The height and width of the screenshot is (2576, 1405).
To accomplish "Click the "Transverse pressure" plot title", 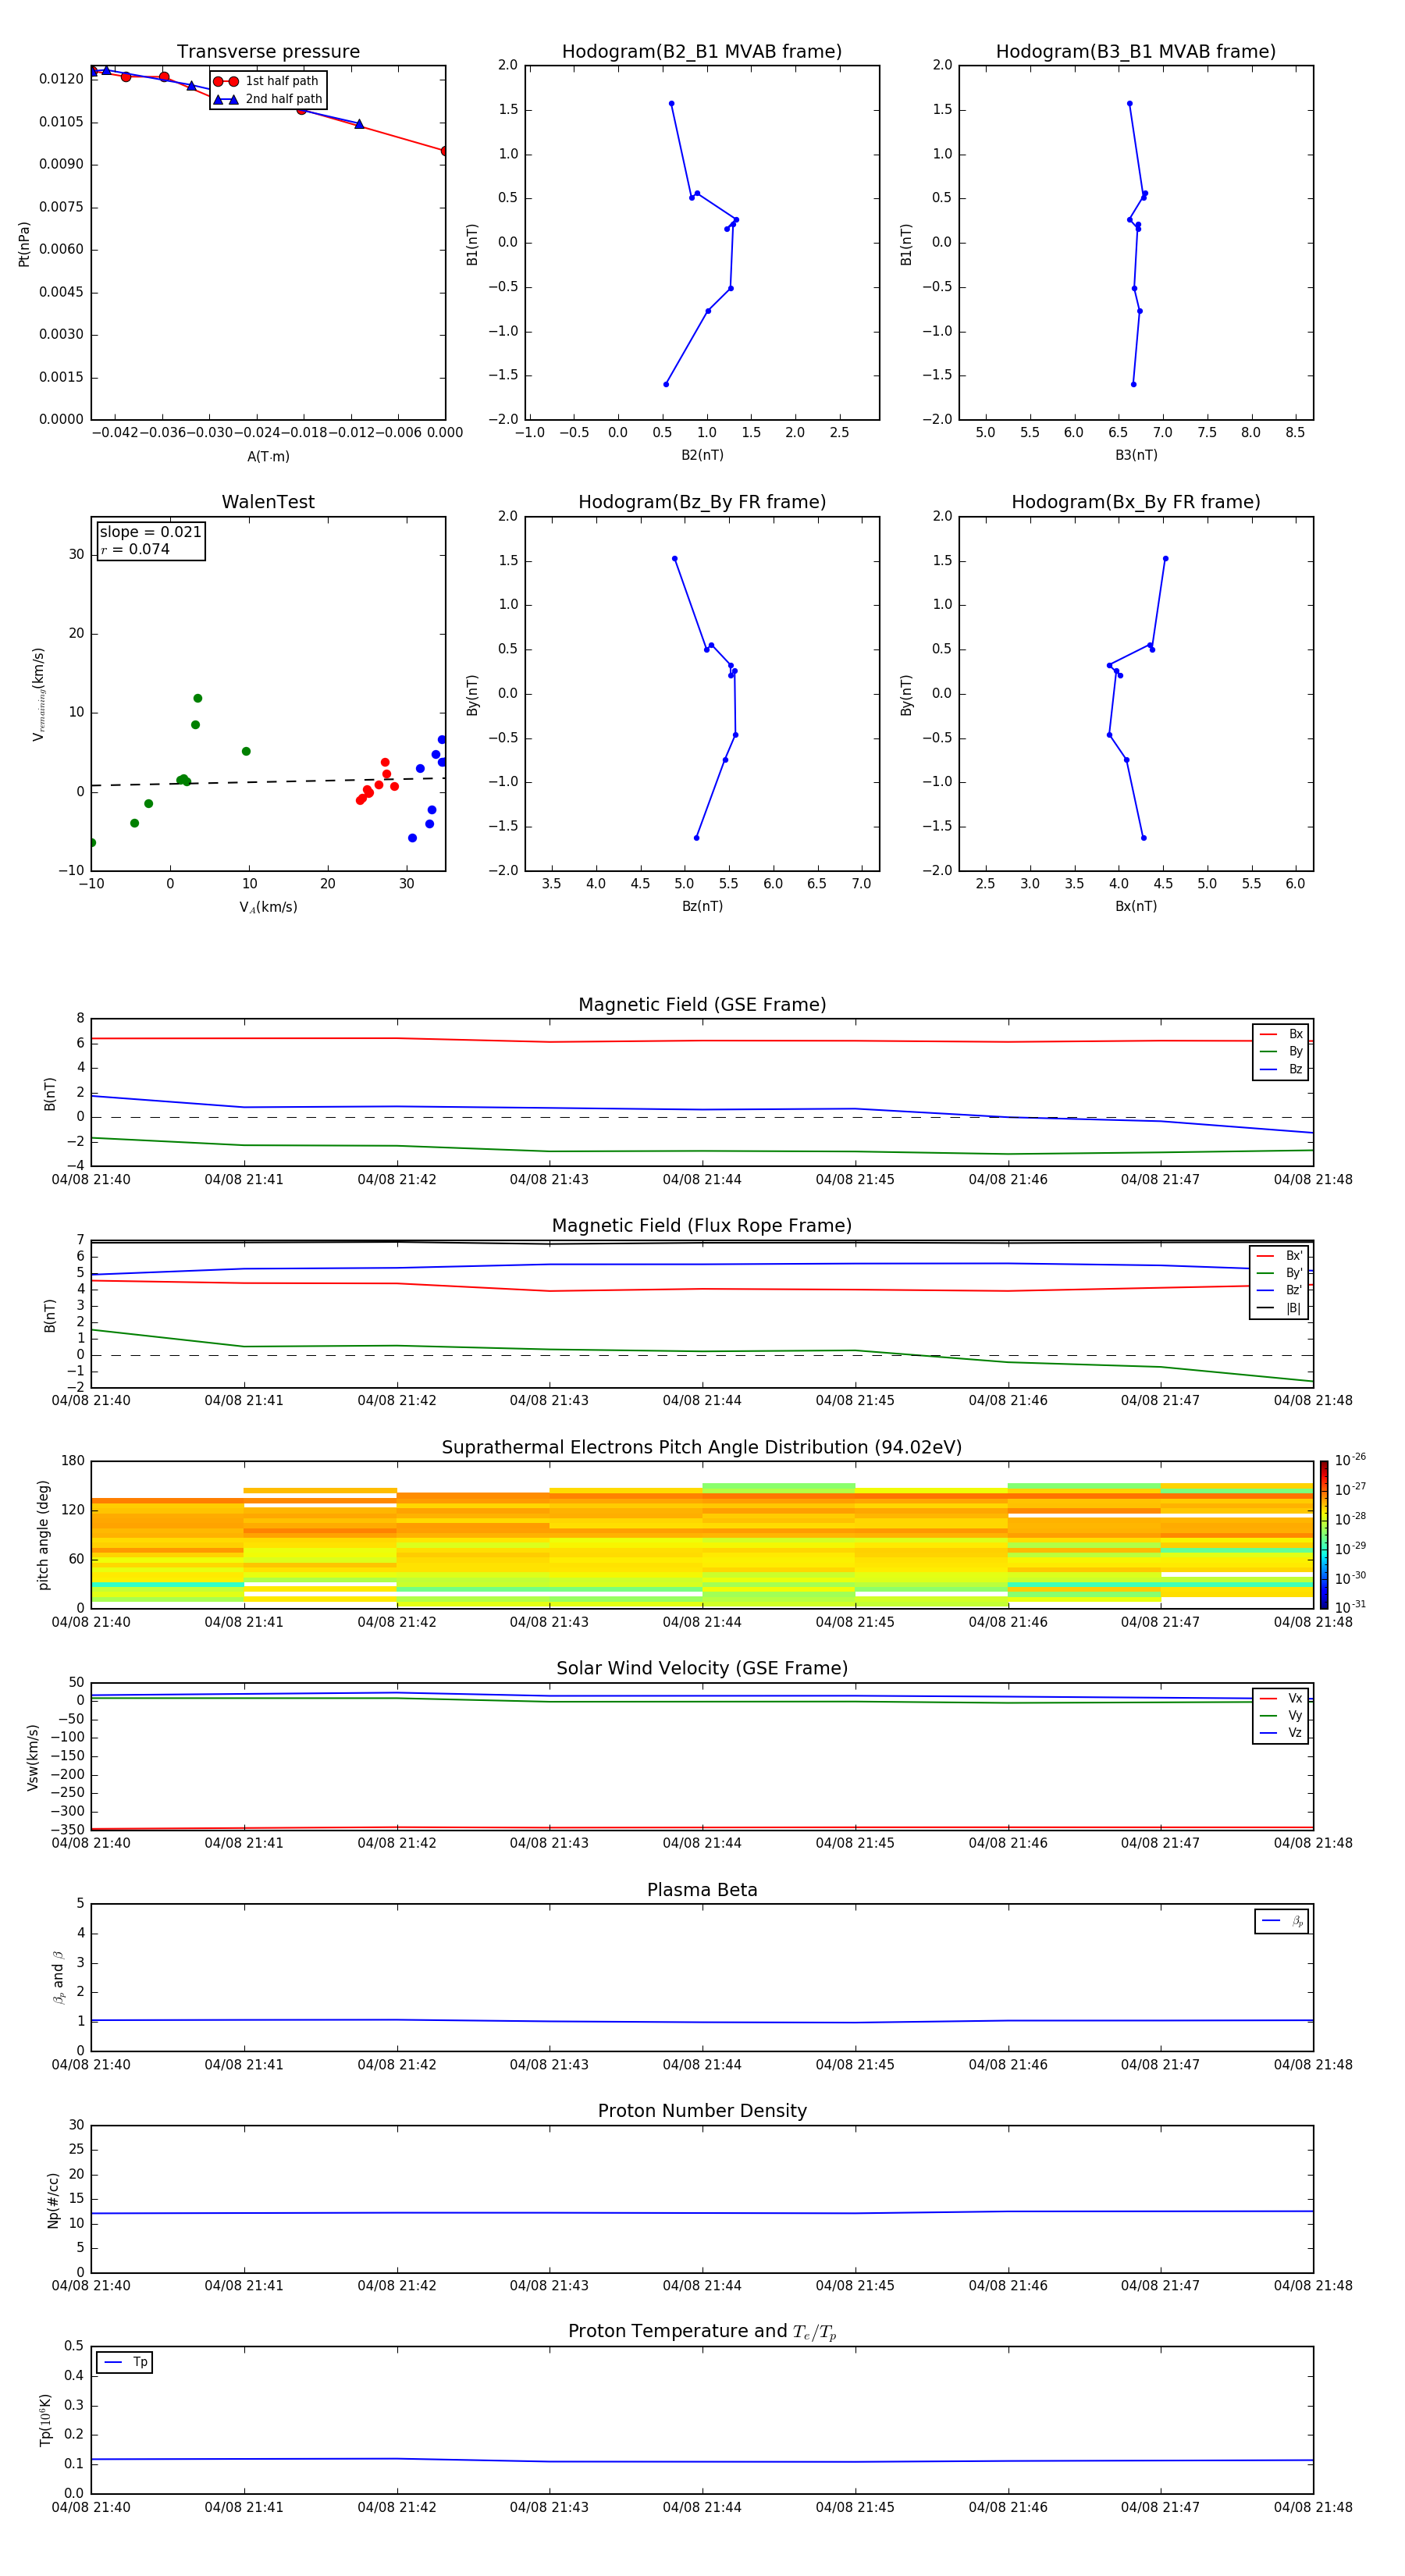I will (268, 52).
